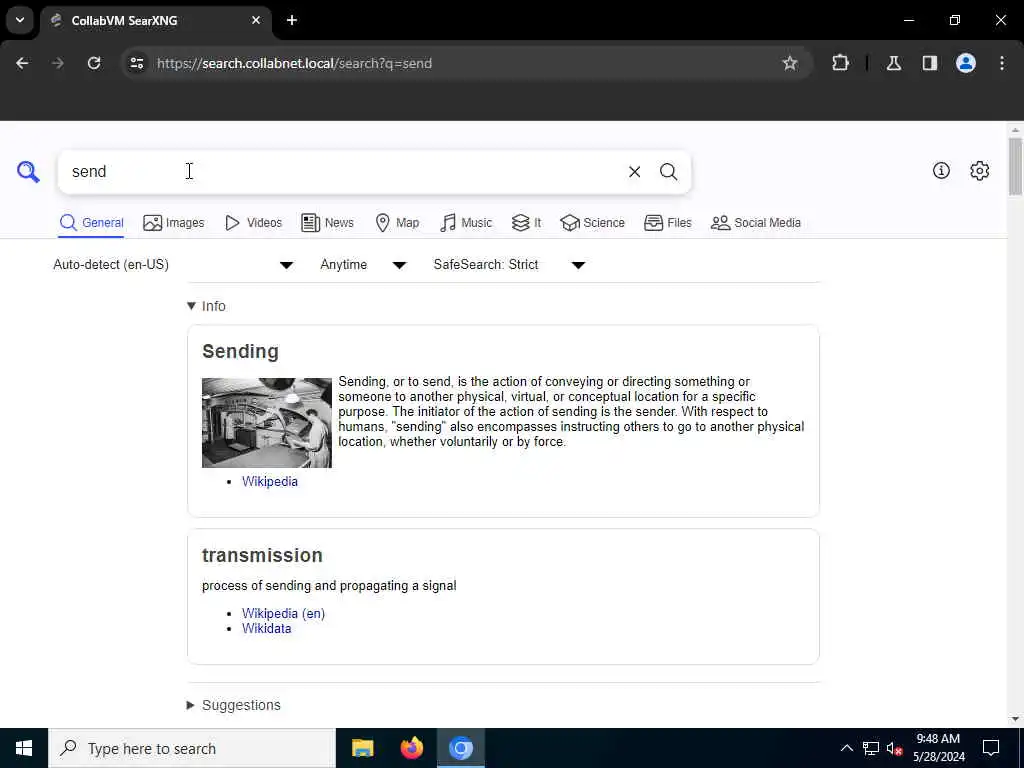1024x768 pixels.
Task: Switch to the Map tab
Action: click(397, 223)
